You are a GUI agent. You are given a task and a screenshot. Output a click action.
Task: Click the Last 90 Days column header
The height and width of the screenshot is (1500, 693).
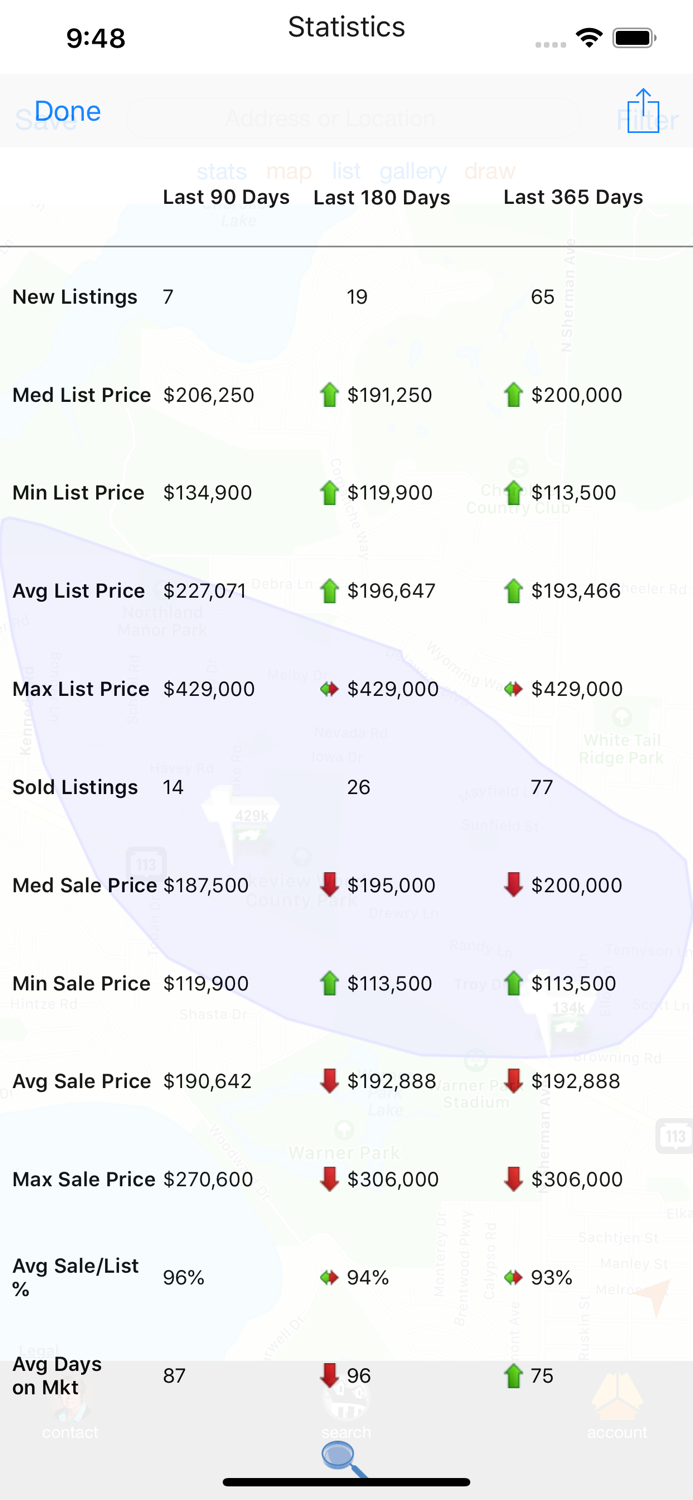click(226, 197)
